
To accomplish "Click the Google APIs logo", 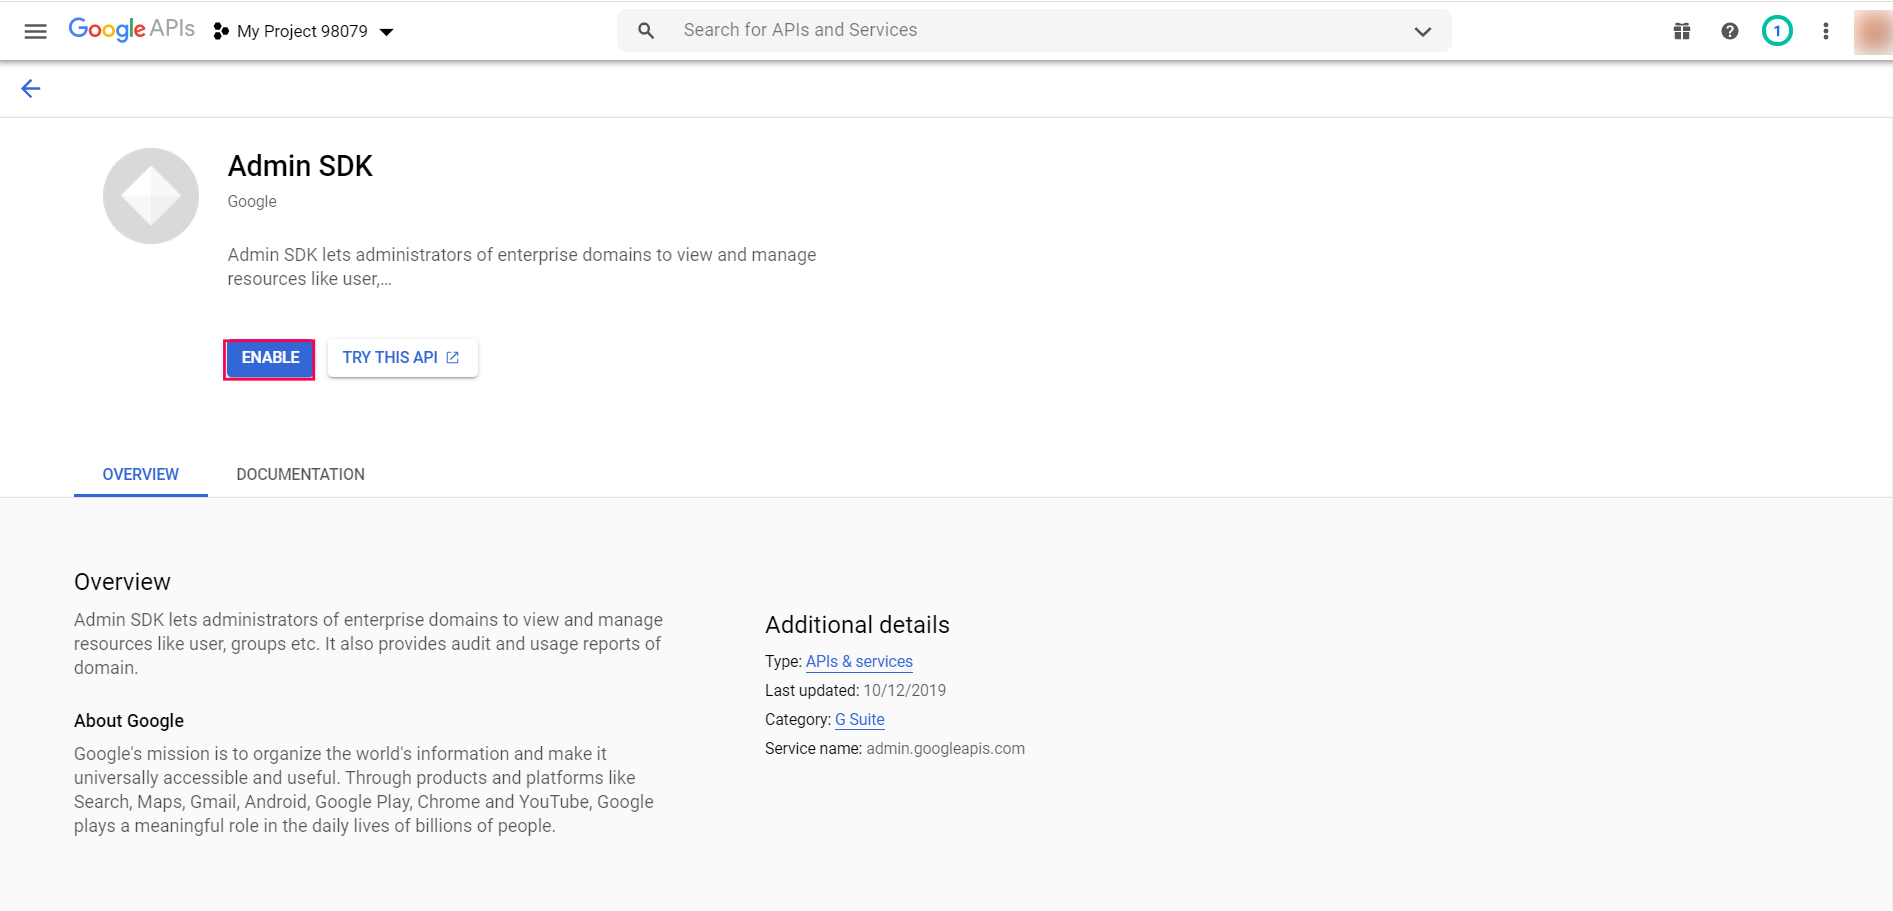I will [x=131, y=29].
